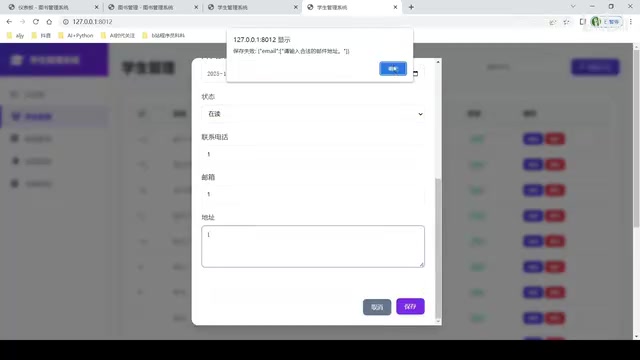Click the 联系电话 input field
This screenshot has width=640, height=360.
click(x=313, y=154)
